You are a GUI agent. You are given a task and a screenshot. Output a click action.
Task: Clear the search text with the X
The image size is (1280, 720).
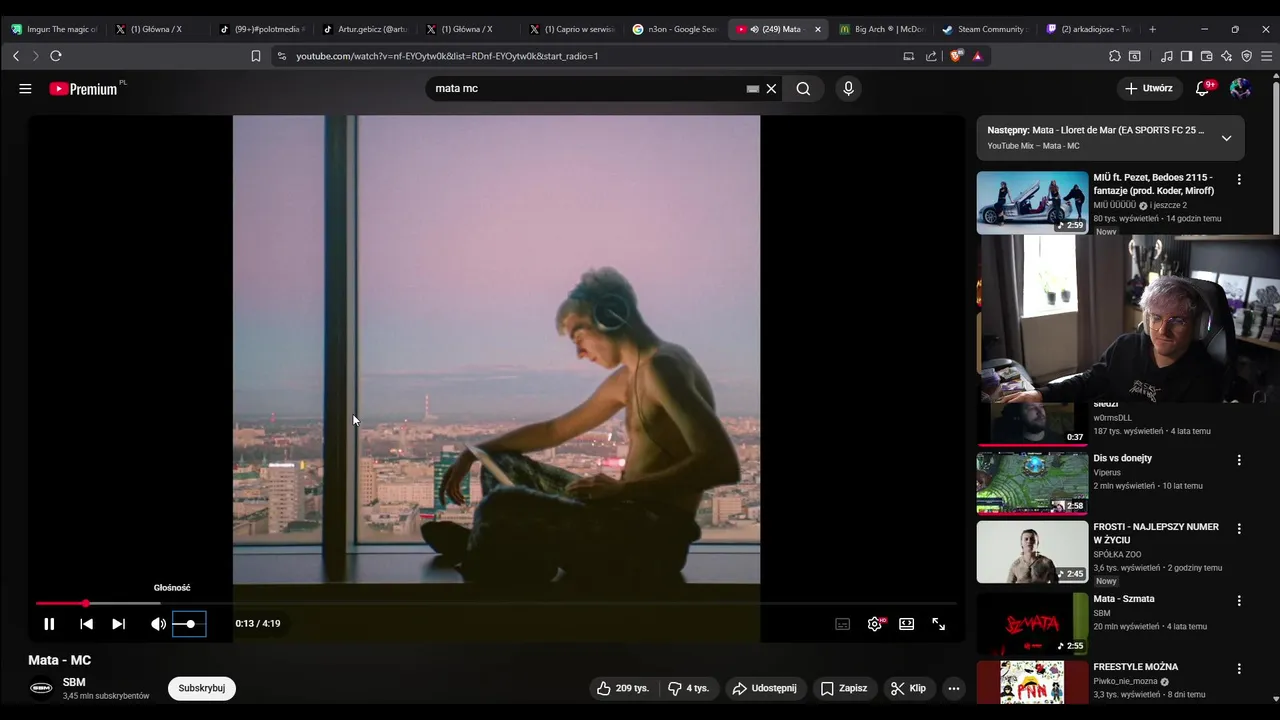pos(771,89)
